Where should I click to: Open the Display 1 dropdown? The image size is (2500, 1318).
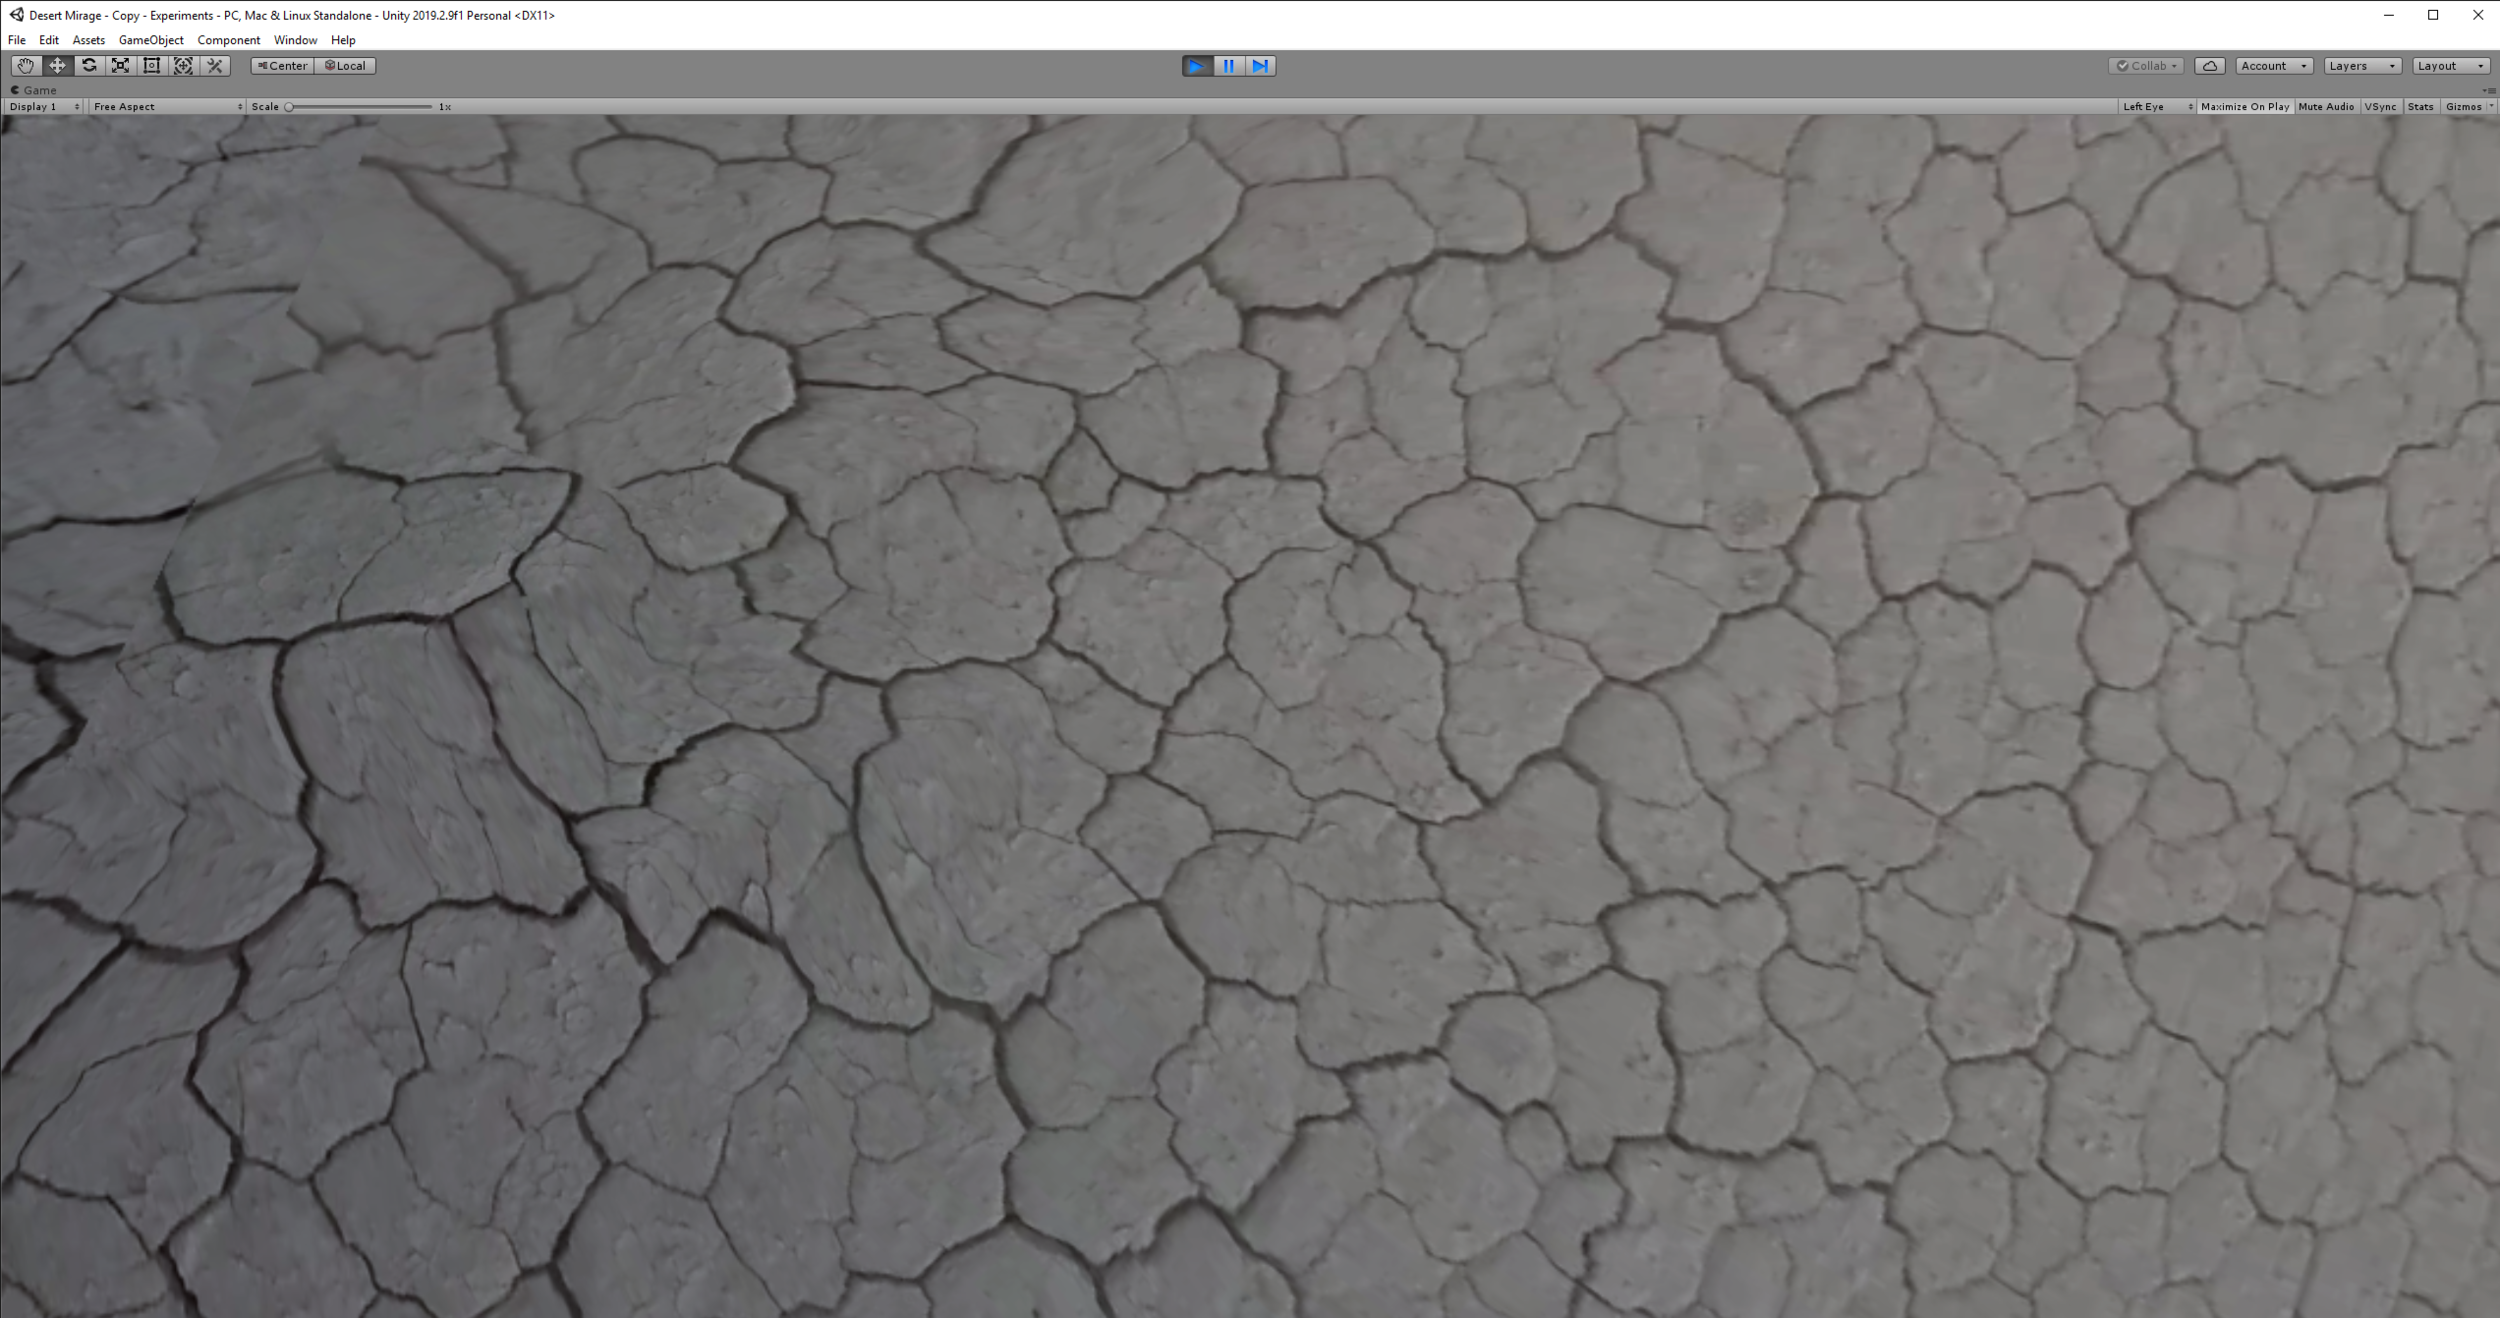click(x=44, y=107)
